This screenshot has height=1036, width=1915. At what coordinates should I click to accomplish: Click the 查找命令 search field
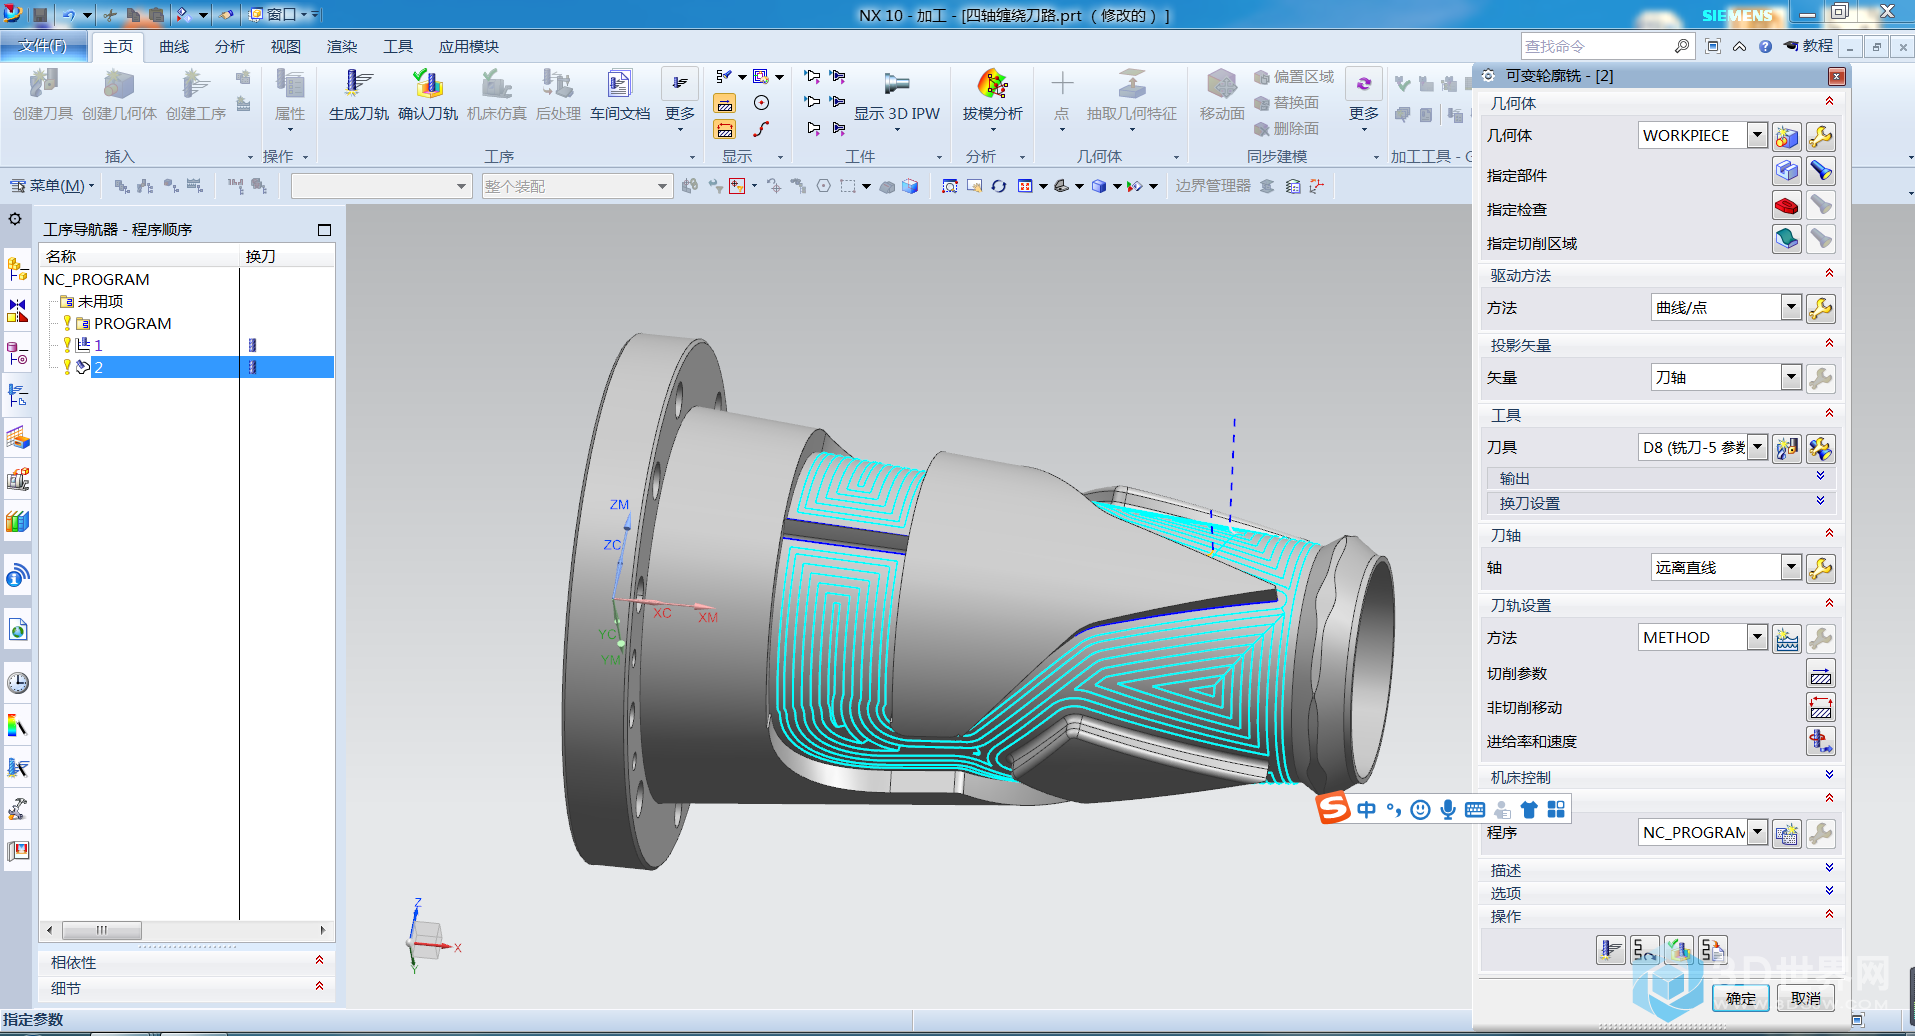tap(1598, 46)
